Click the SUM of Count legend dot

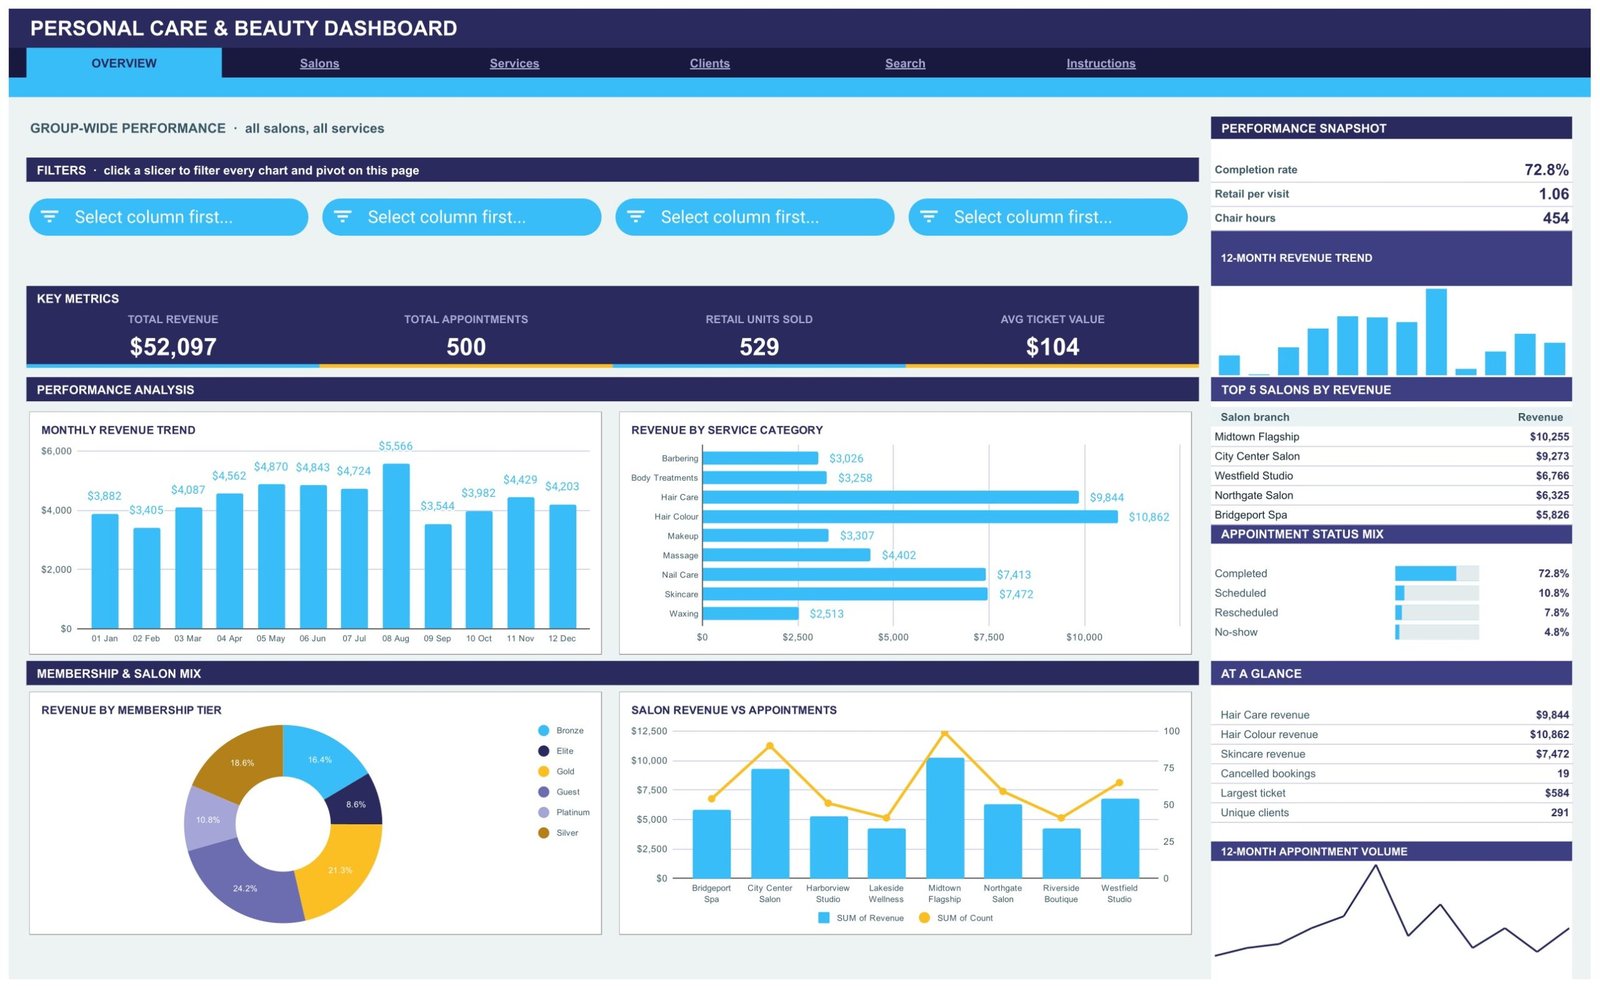(924, 918)
